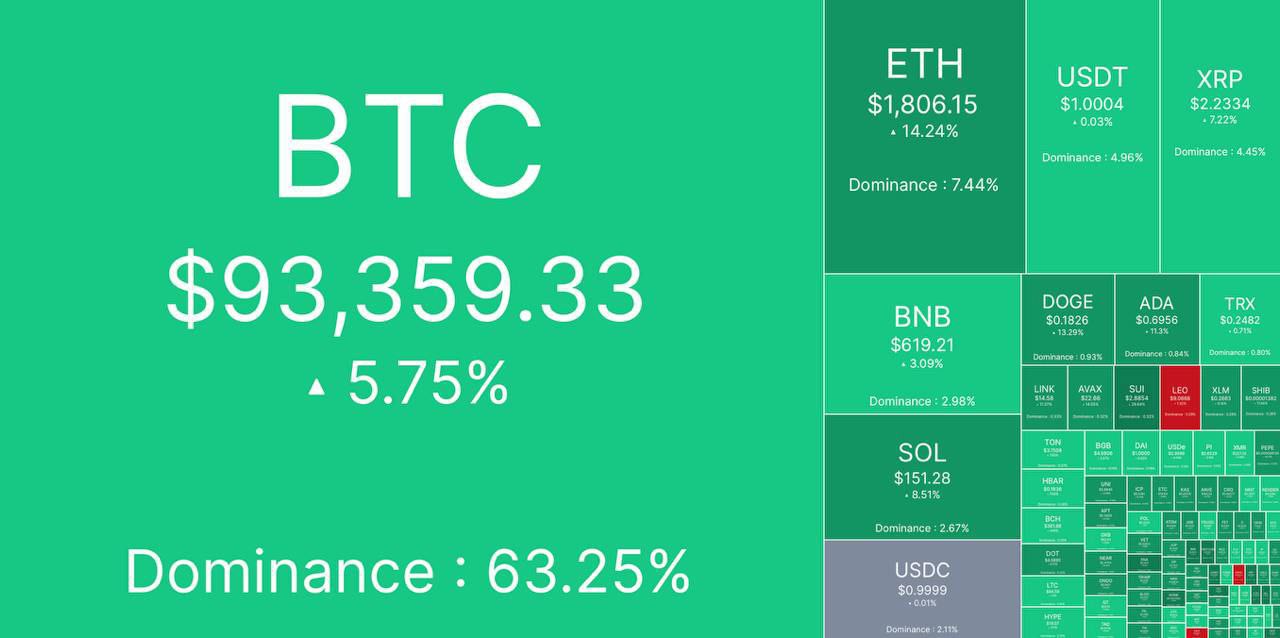Open the SHIB tile
Image resolution: width=1280 pixels, height=638 pixels.
click(1261, 398)
